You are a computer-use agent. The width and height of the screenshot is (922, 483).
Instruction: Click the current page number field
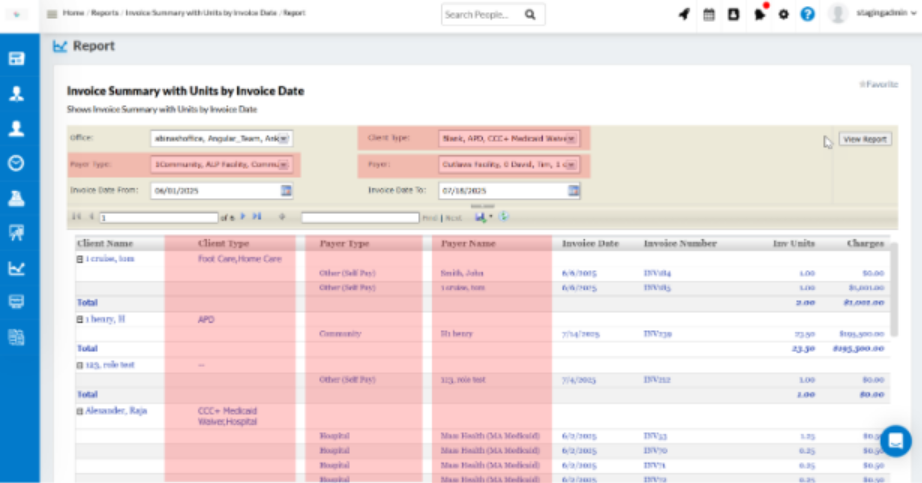tap(159, 218)
